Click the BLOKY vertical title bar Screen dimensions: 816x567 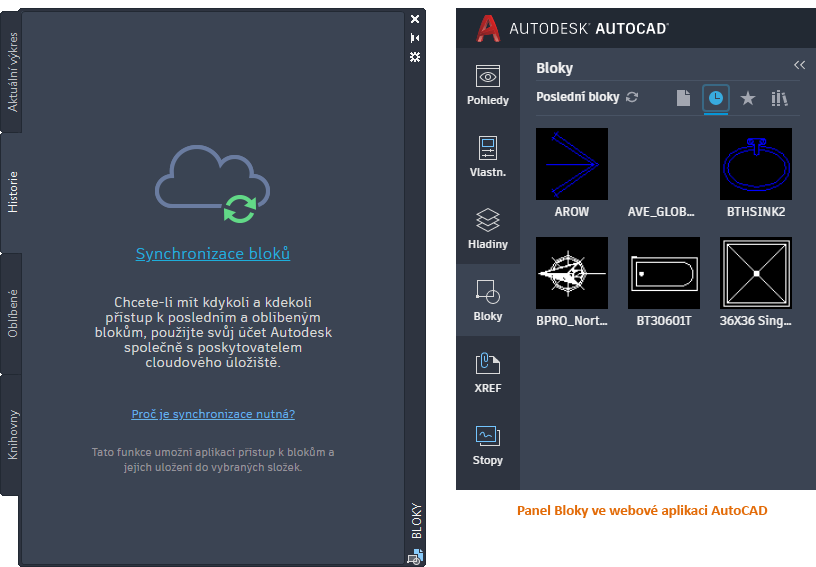(416, 521)
